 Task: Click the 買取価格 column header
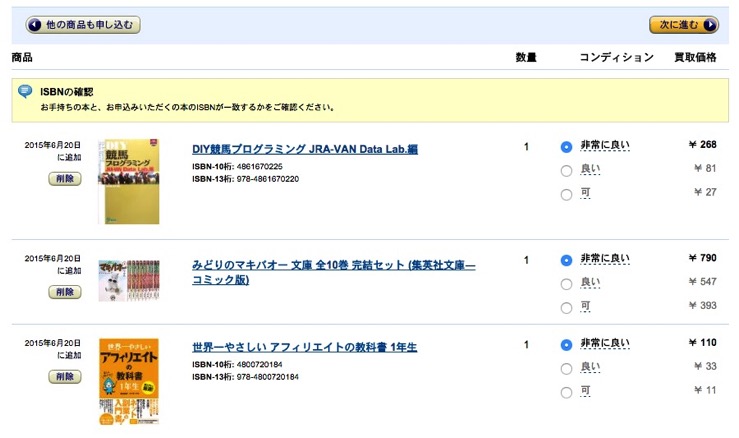click(695, 58)
